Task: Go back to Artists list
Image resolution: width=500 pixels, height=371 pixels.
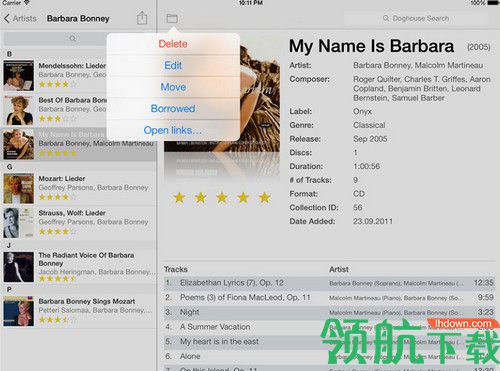Action: pyautogui.click(x=20, y=18)
